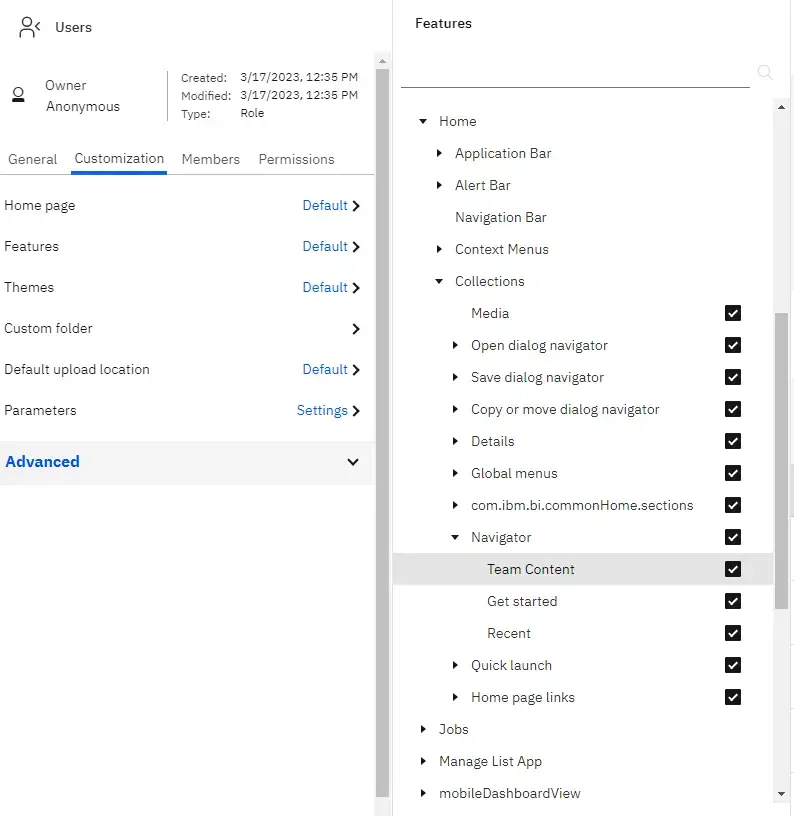794x816 pixels.
Task: Open Features chevron arrow
Action: click(x=356, y=247)
